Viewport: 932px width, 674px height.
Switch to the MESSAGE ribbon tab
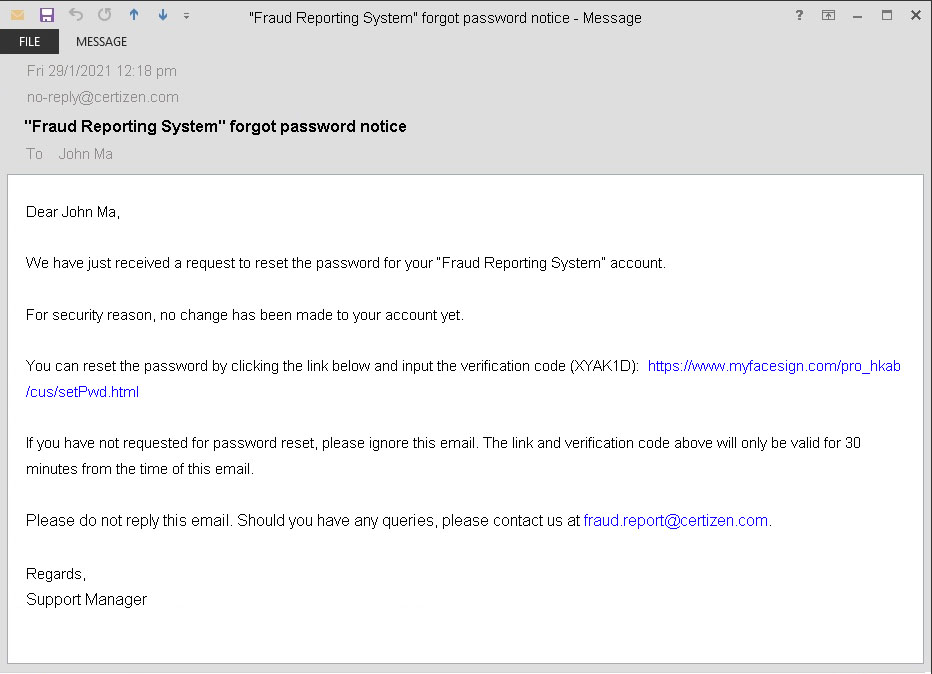(x=102, y=42)
